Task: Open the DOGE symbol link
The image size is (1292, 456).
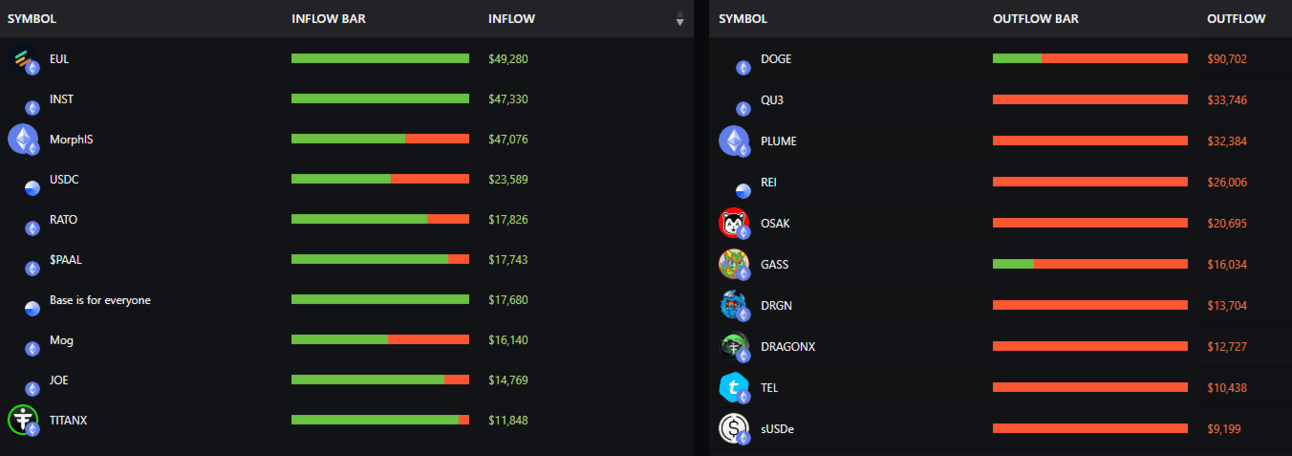Action: coord(776,59)
